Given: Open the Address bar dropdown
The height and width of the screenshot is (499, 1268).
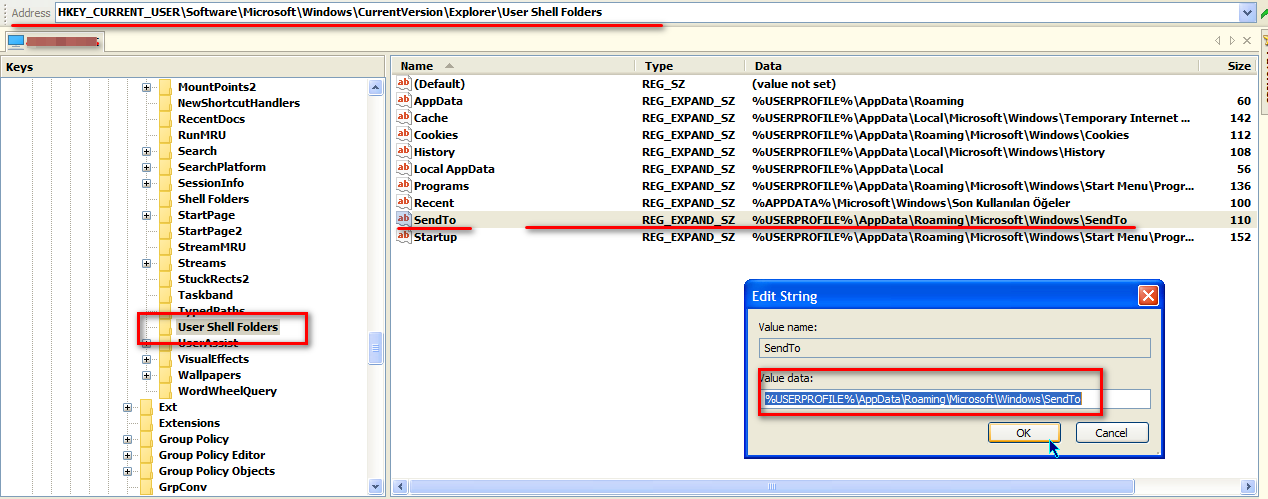Looking at the screenshot, I should (x=1247, y=12).
